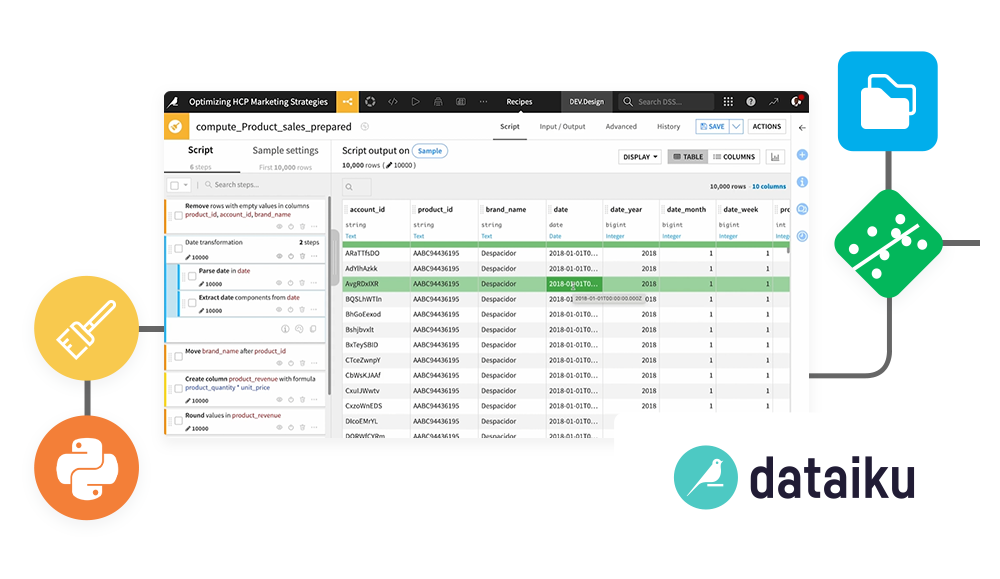Click the green quality bar under account_id
The height and width of the screenshot is (579, 1000).
[377, 244]
